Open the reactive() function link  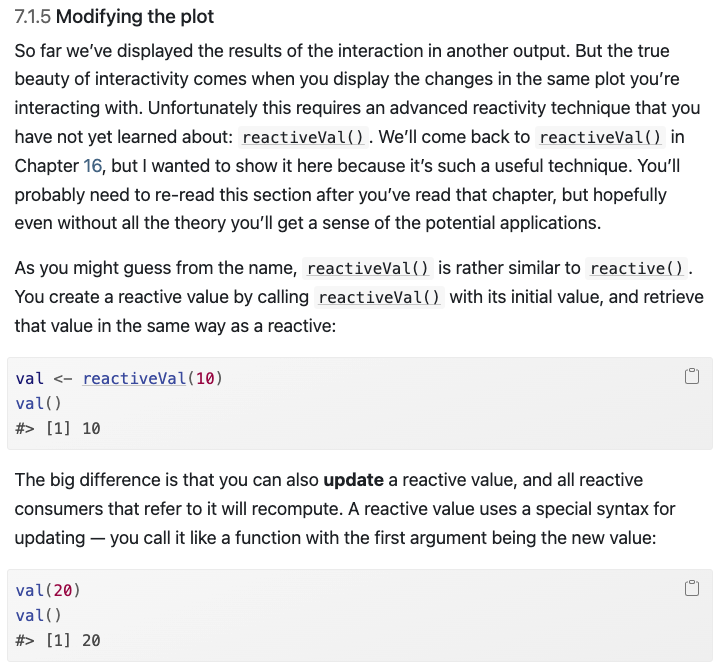pyautogui.click(x=638, y=269)
